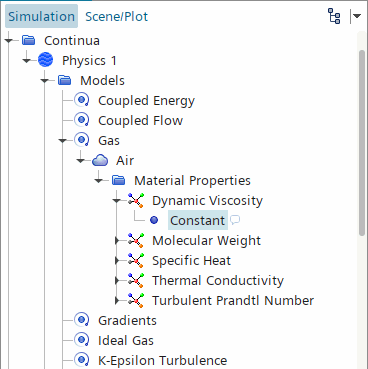Click the Dynamic Viscosity property icon
Screen dimensions: 368x369
coord(136,200)
